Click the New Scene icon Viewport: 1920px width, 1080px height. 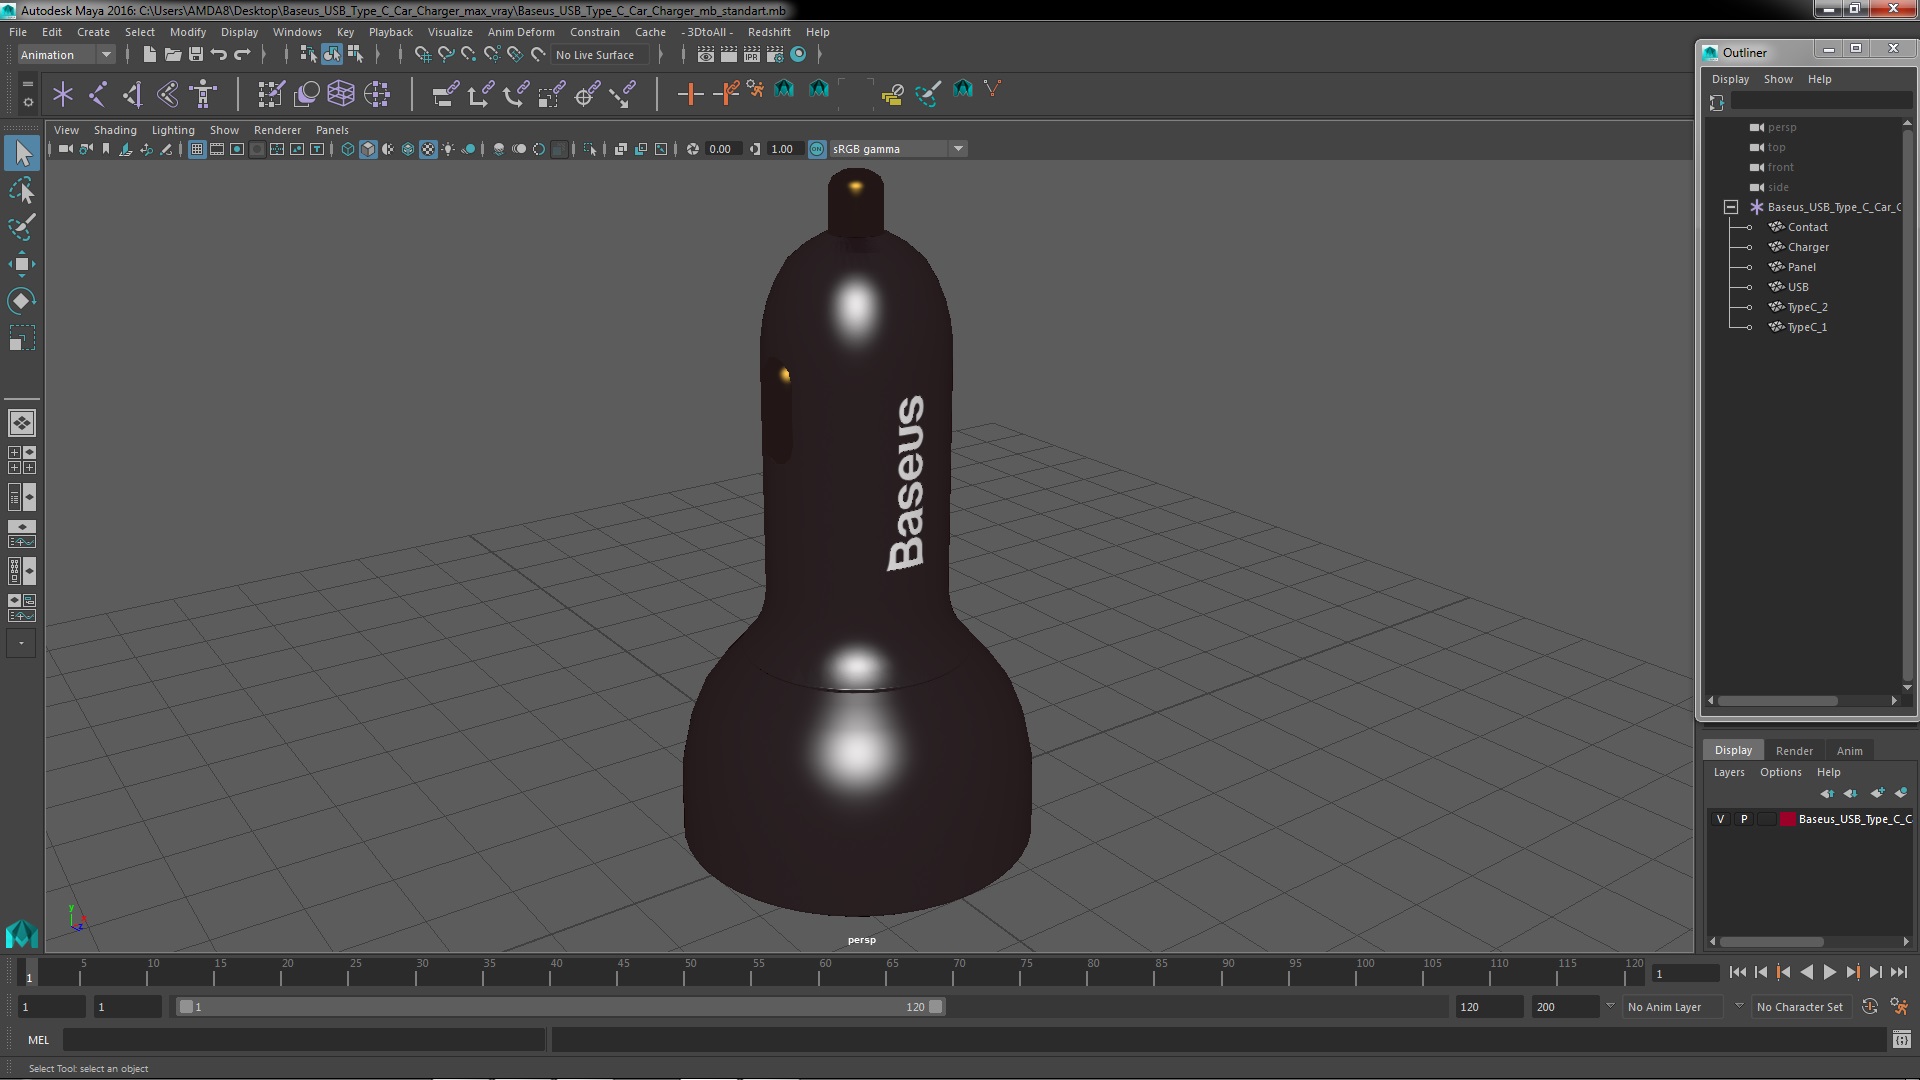(x=149, y=55)
